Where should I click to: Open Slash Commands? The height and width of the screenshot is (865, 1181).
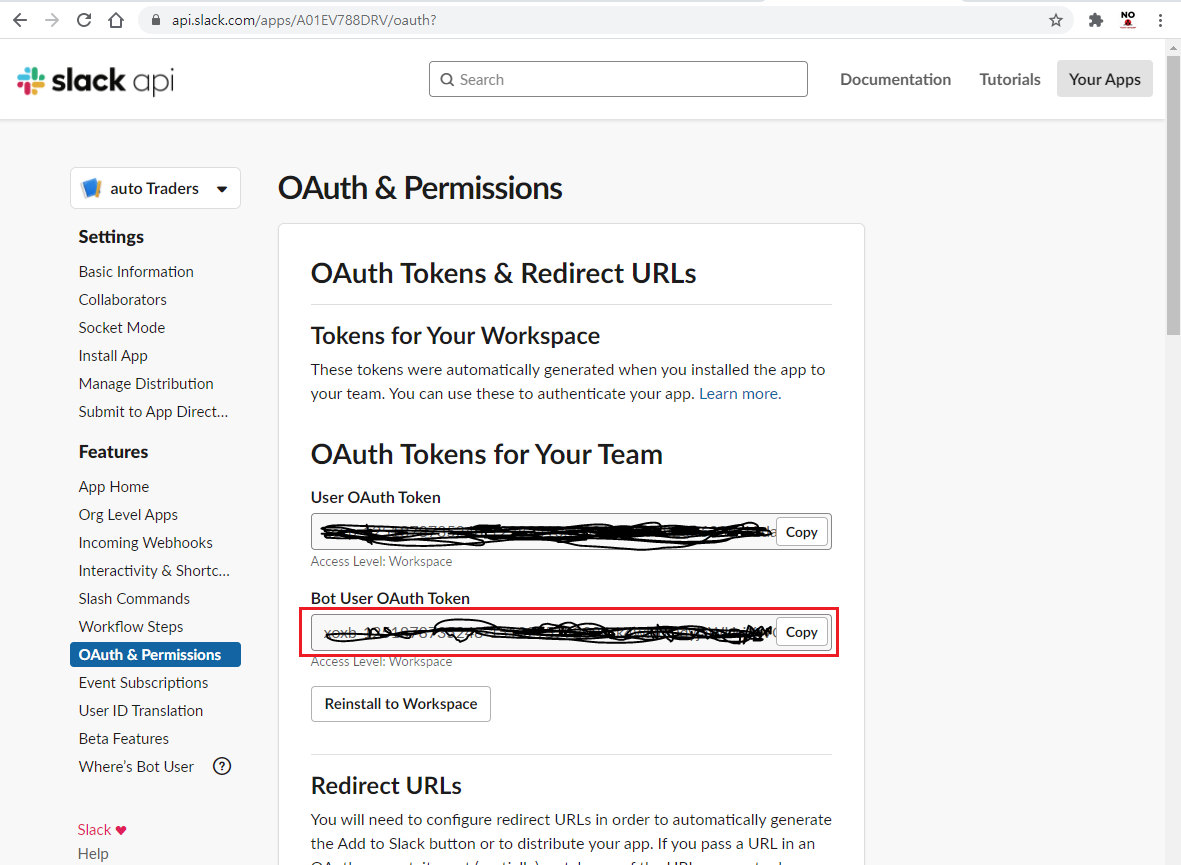coord(134,598)
